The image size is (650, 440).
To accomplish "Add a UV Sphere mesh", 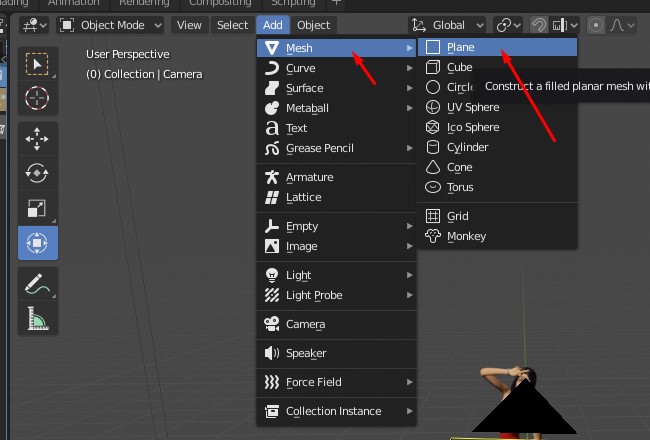I will click(497, 107).
